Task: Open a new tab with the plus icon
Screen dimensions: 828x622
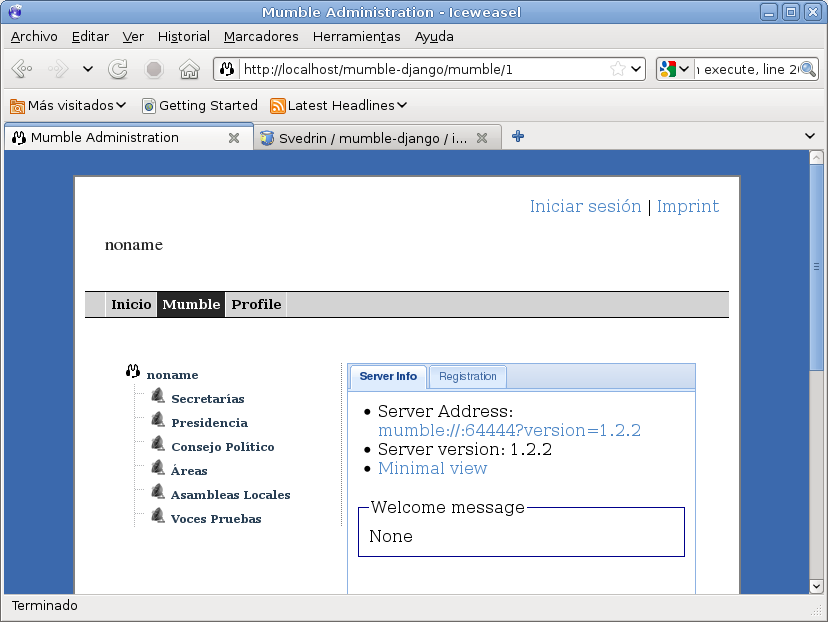Action: (x=517, y=136)
